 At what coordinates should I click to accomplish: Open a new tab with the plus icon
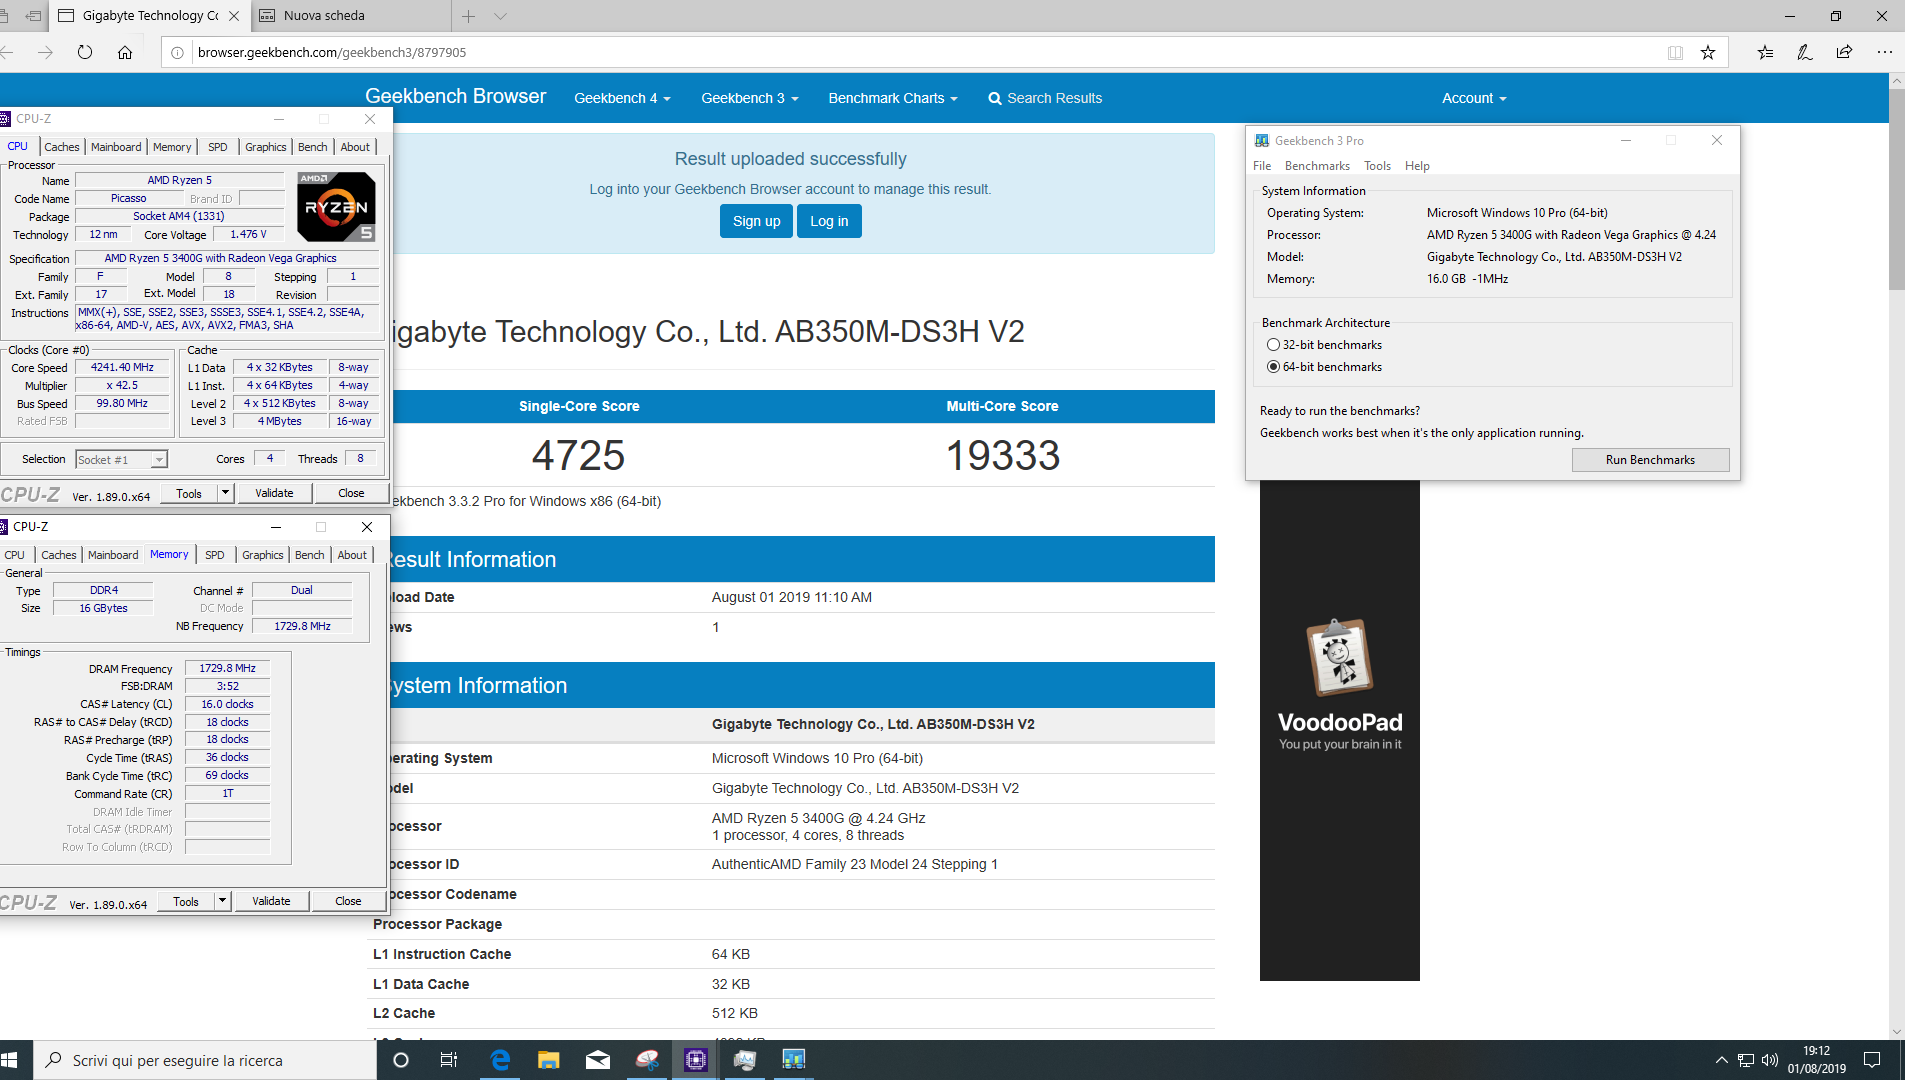point(469,16)
